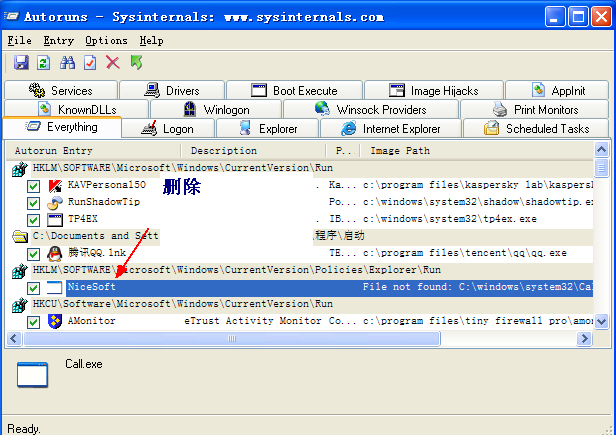Image resolution: width=616 pixels, height=435 pixels.
Task: Click the P... publisher column header
Action: [x=343, y=151]
